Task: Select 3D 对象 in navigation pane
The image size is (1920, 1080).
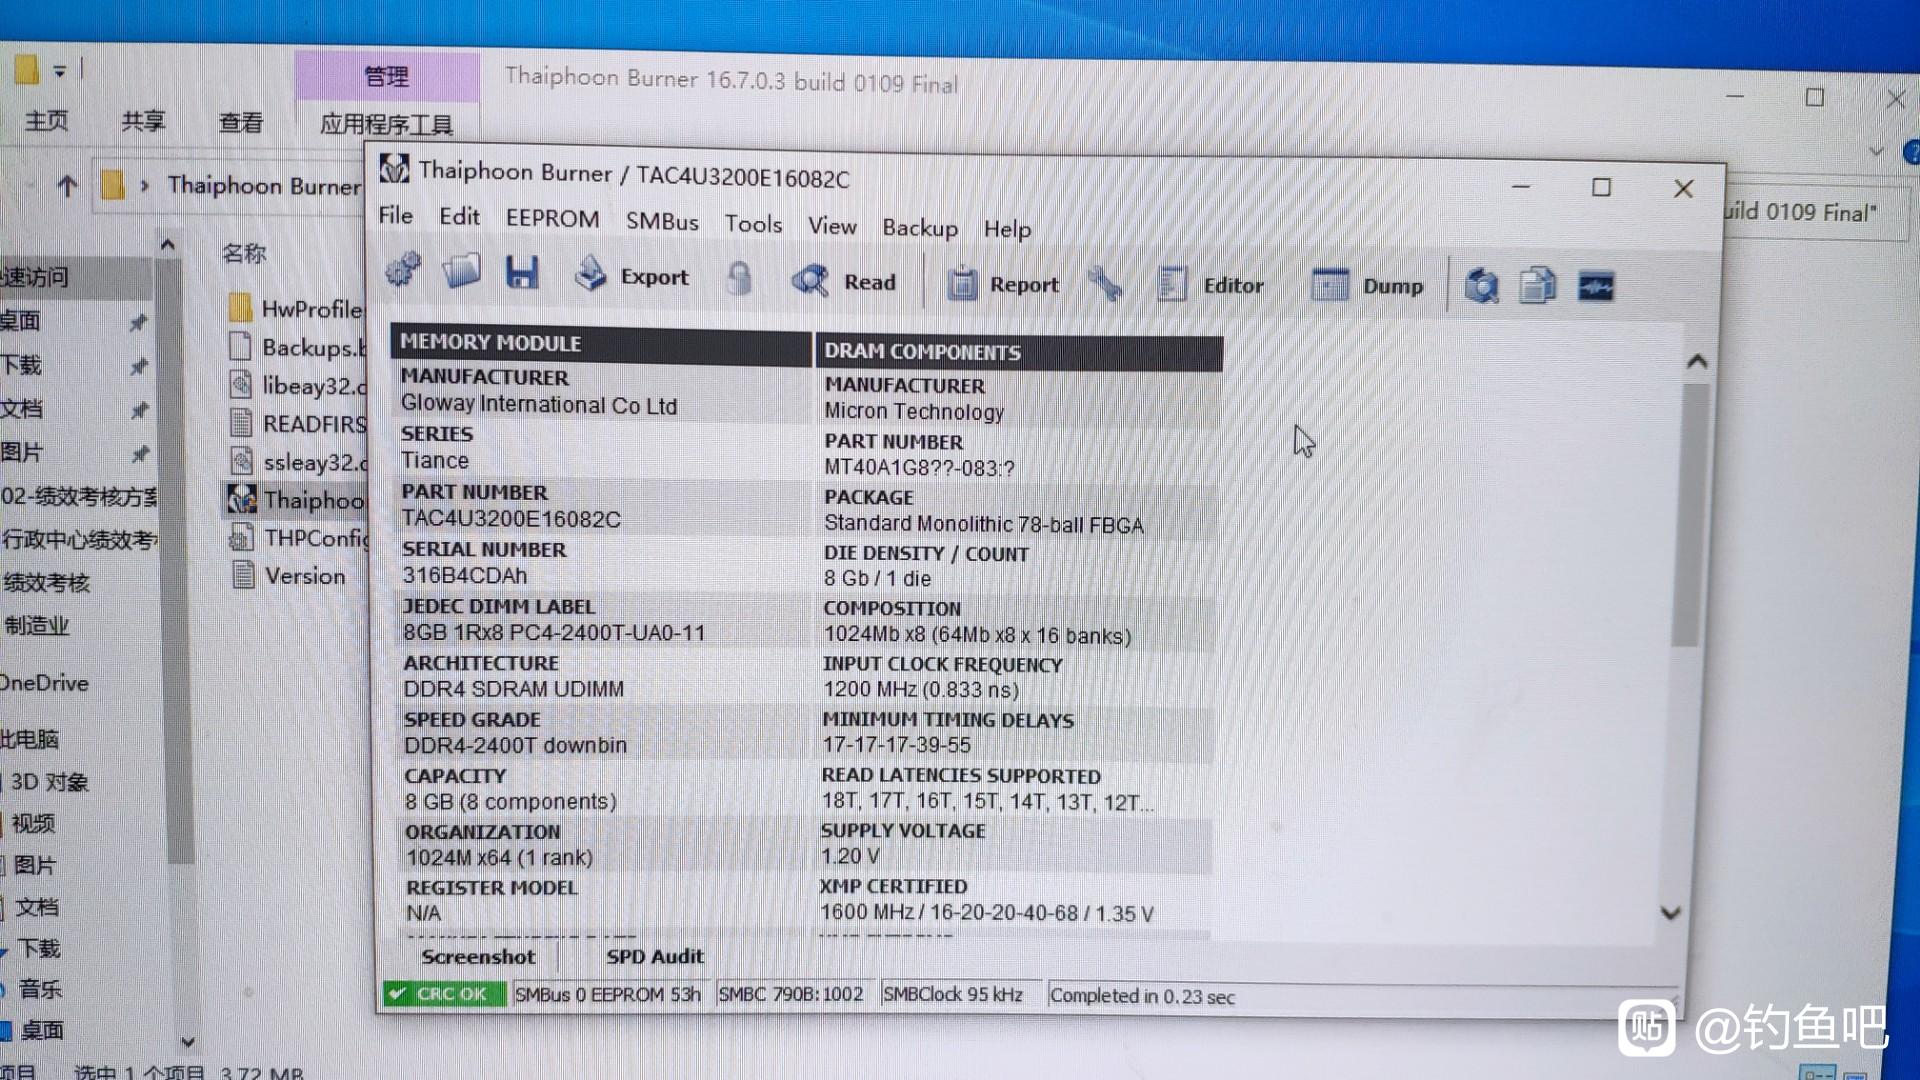Action: pyautogui.click(x=50, y=782)
